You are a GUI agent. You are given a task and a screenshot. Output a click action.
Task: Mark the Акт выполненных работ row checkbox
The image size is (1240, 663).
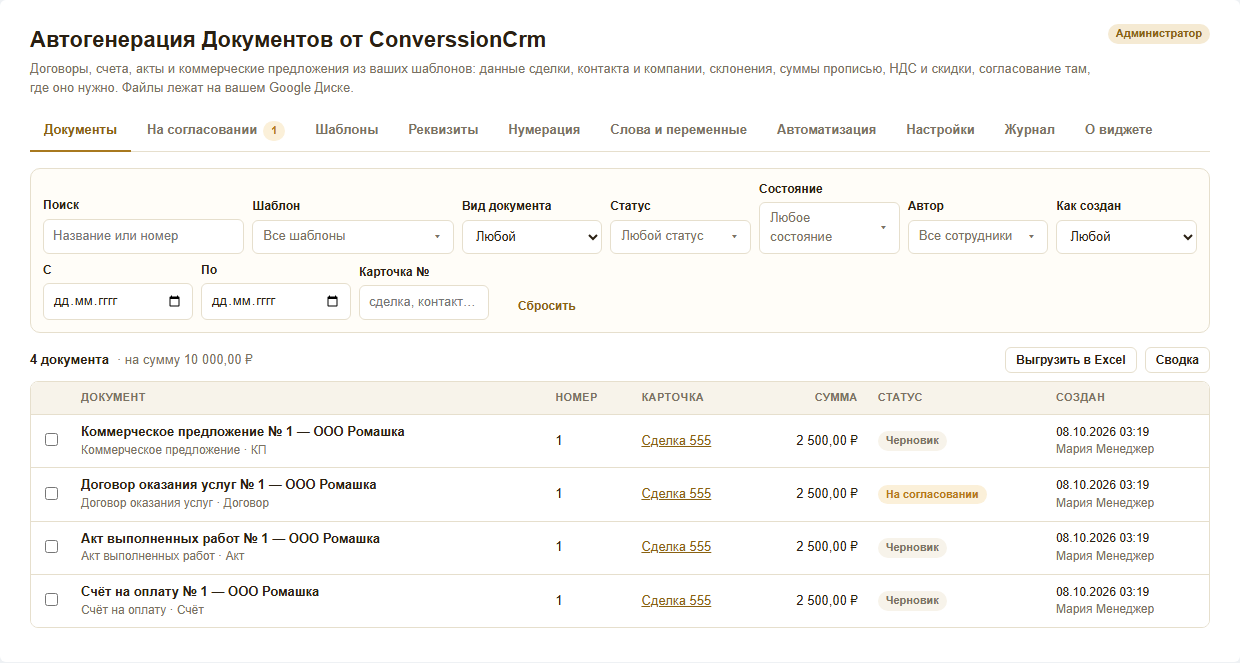pyautogui.click(x=52, y=546)
